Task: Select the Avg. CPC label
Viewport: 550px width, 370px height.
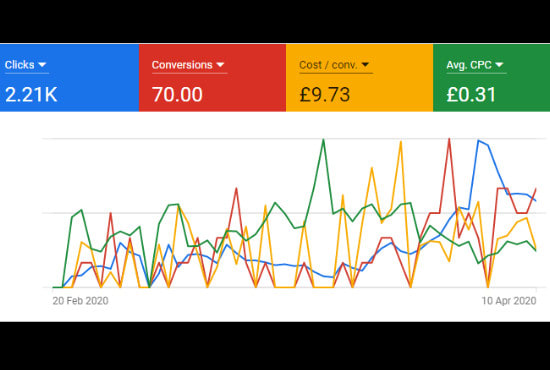Action: coord(469,65)
